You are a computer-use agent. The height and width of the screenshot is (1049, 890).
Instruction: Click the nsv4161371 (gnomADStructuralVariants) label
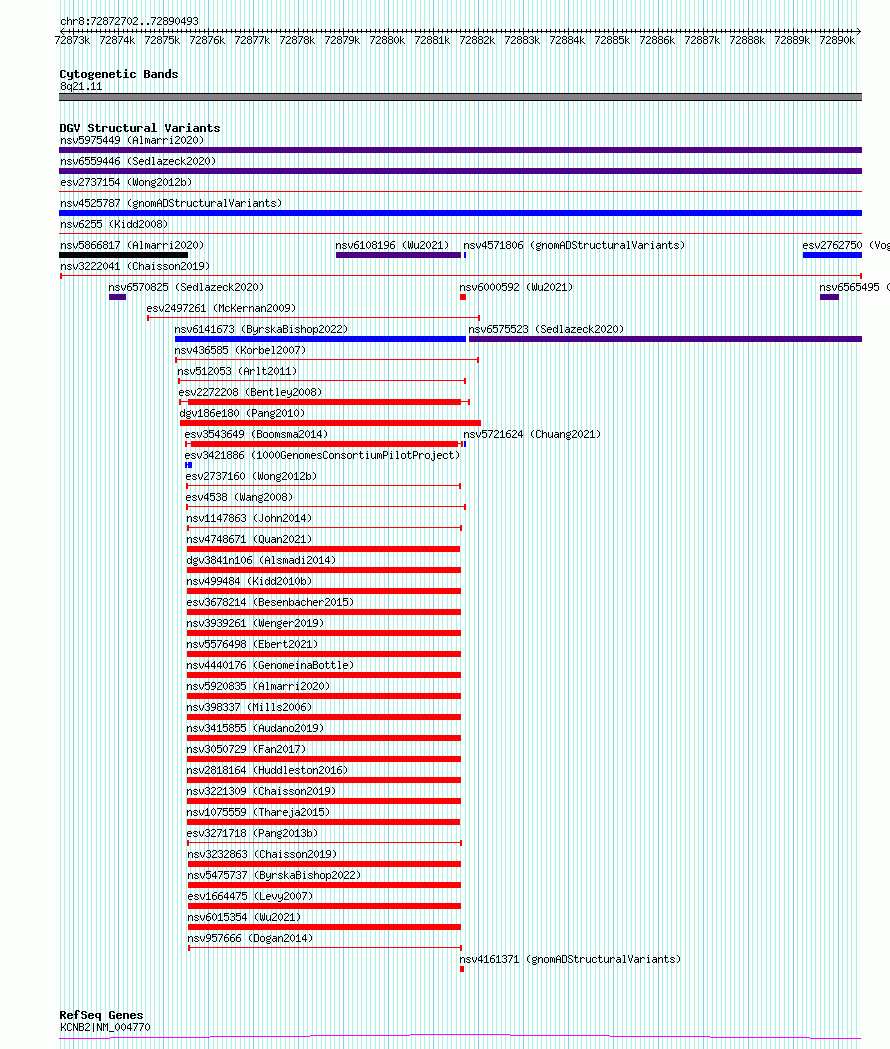(x=570, y=959)
